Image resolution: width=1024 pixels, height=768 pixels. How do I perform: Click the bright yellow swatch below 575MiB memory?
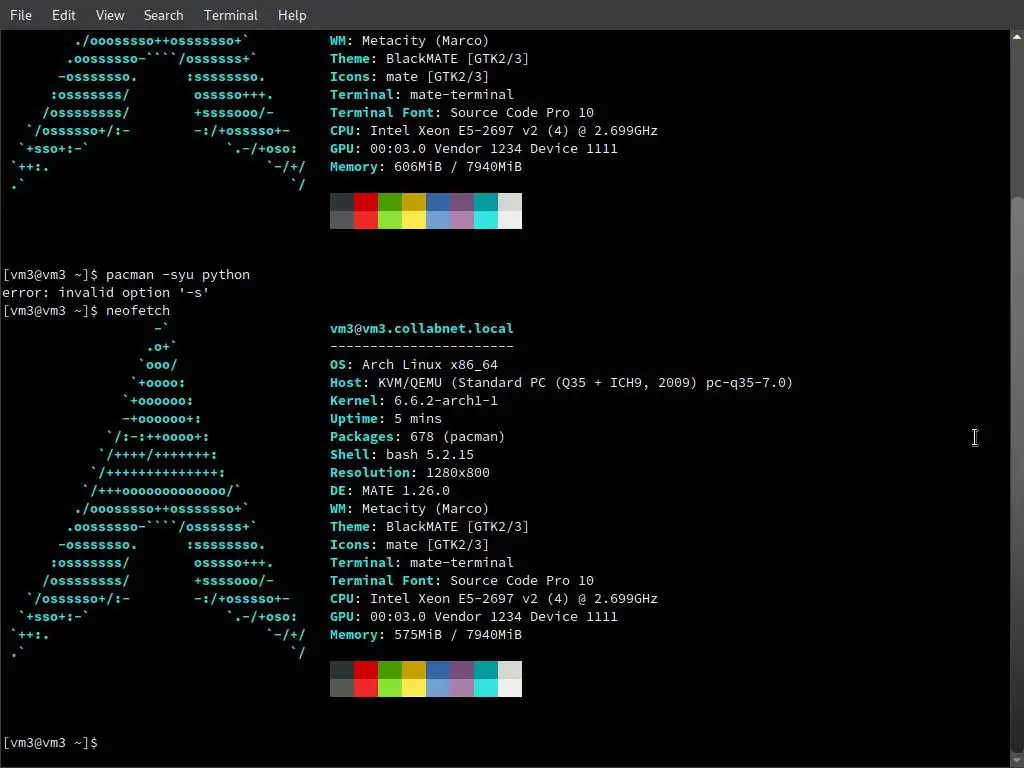tap(413, 688)
